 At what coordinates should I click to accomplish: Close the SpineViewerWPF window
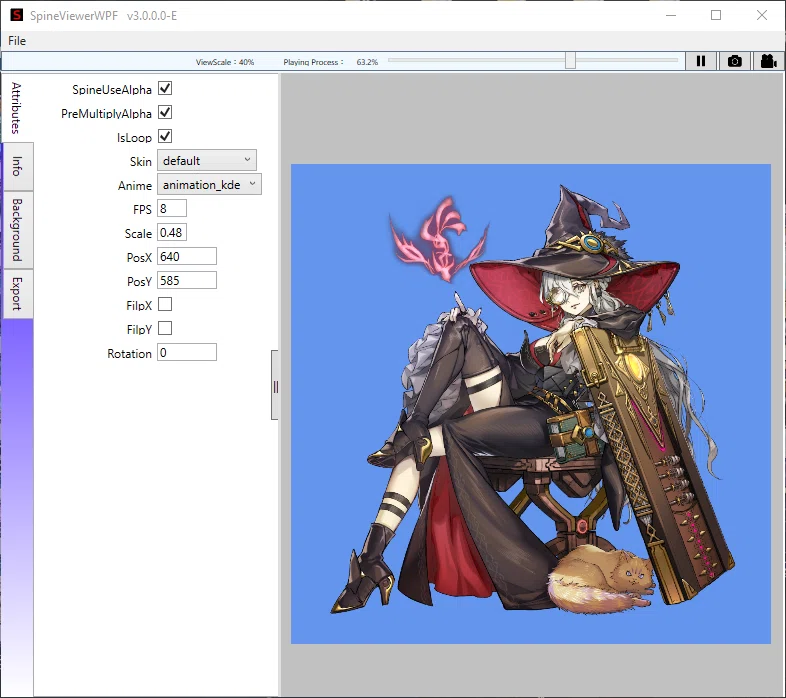(762, 16)
